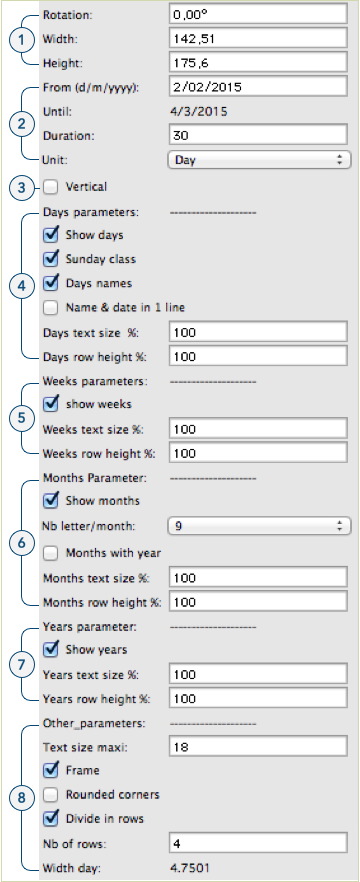The height and width of the screenshot is (882, 360).
Task: Select the From date input field
Action: pyautogui.click(x=258, y=87)
